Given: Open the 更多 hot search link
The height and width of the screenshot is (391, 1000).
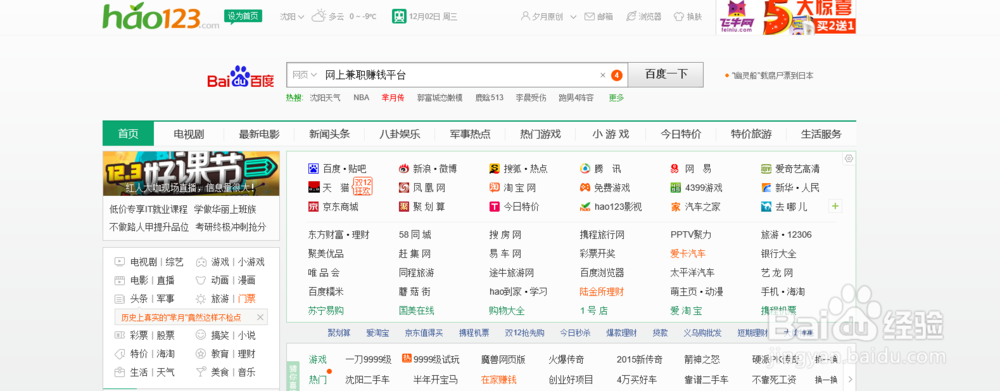Looking at the screenshot, I should pos(617,98).
